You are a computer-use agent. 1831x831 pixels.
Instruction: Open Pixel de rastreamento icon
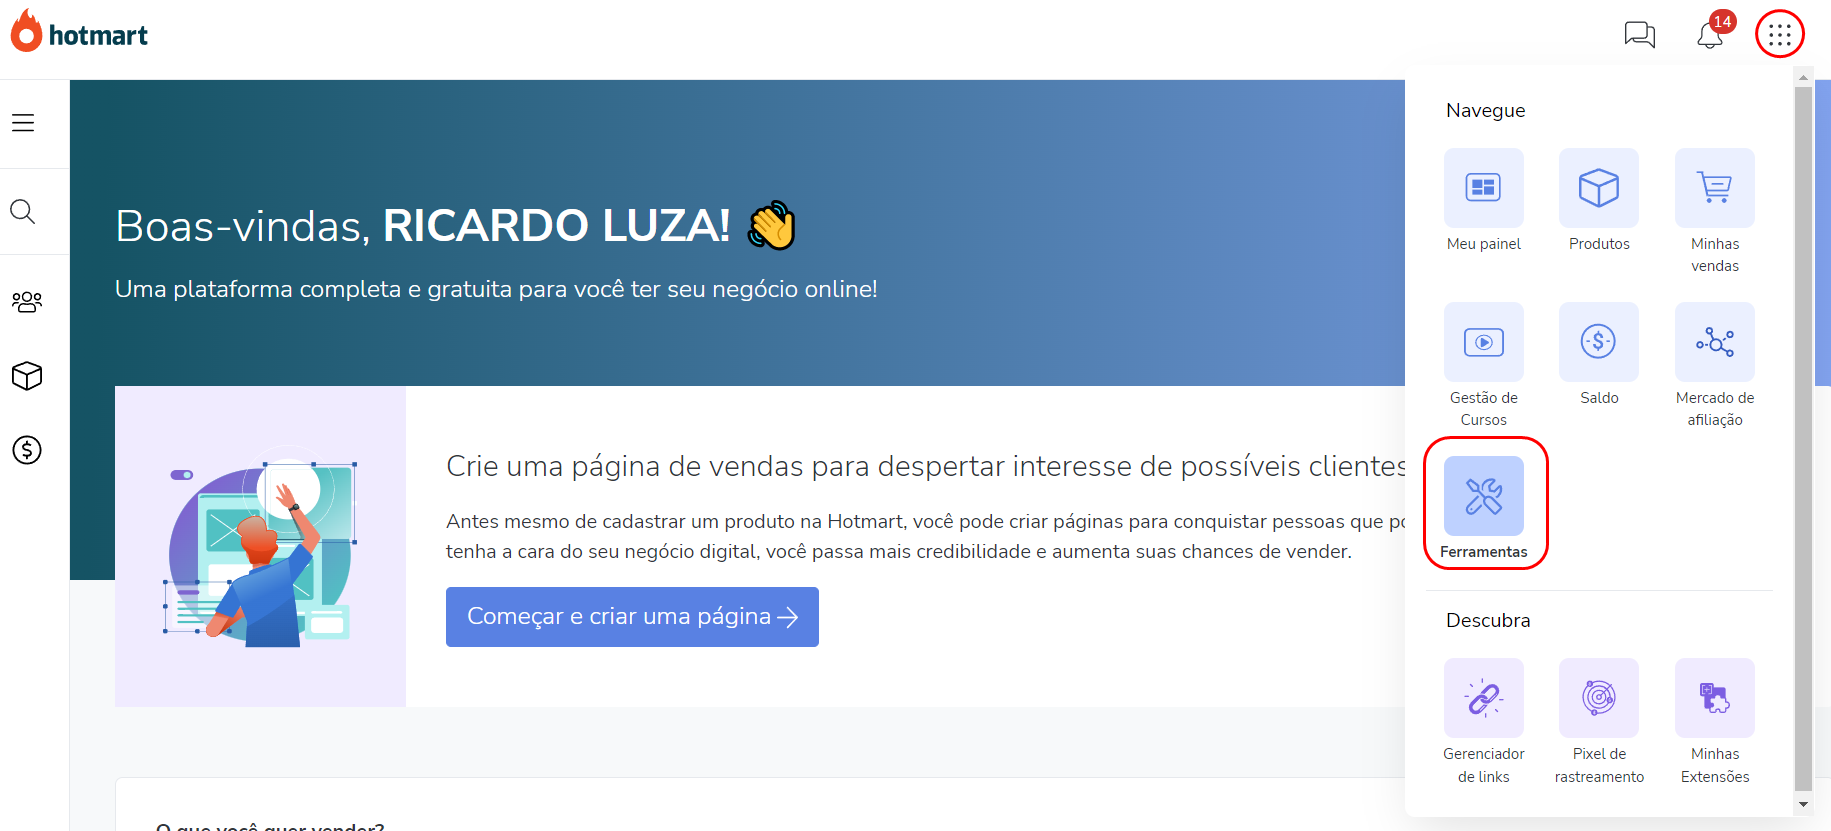(x=1599, y=698)
